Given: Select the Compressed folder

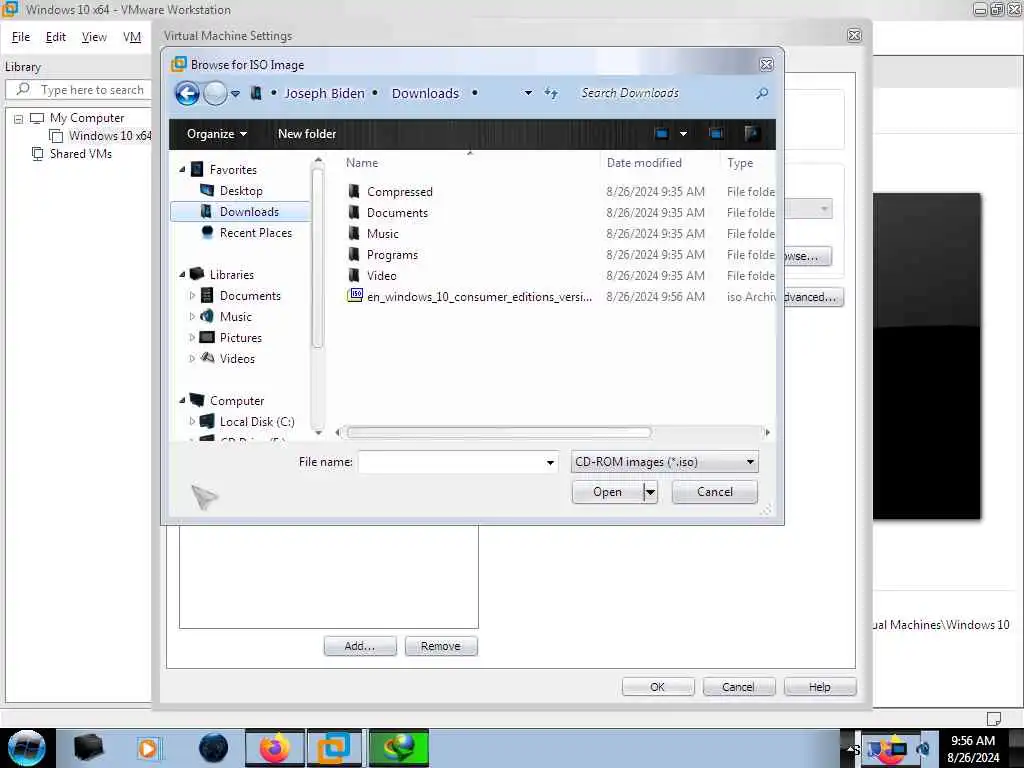Looking at the screenshot, I should [400, 192].
